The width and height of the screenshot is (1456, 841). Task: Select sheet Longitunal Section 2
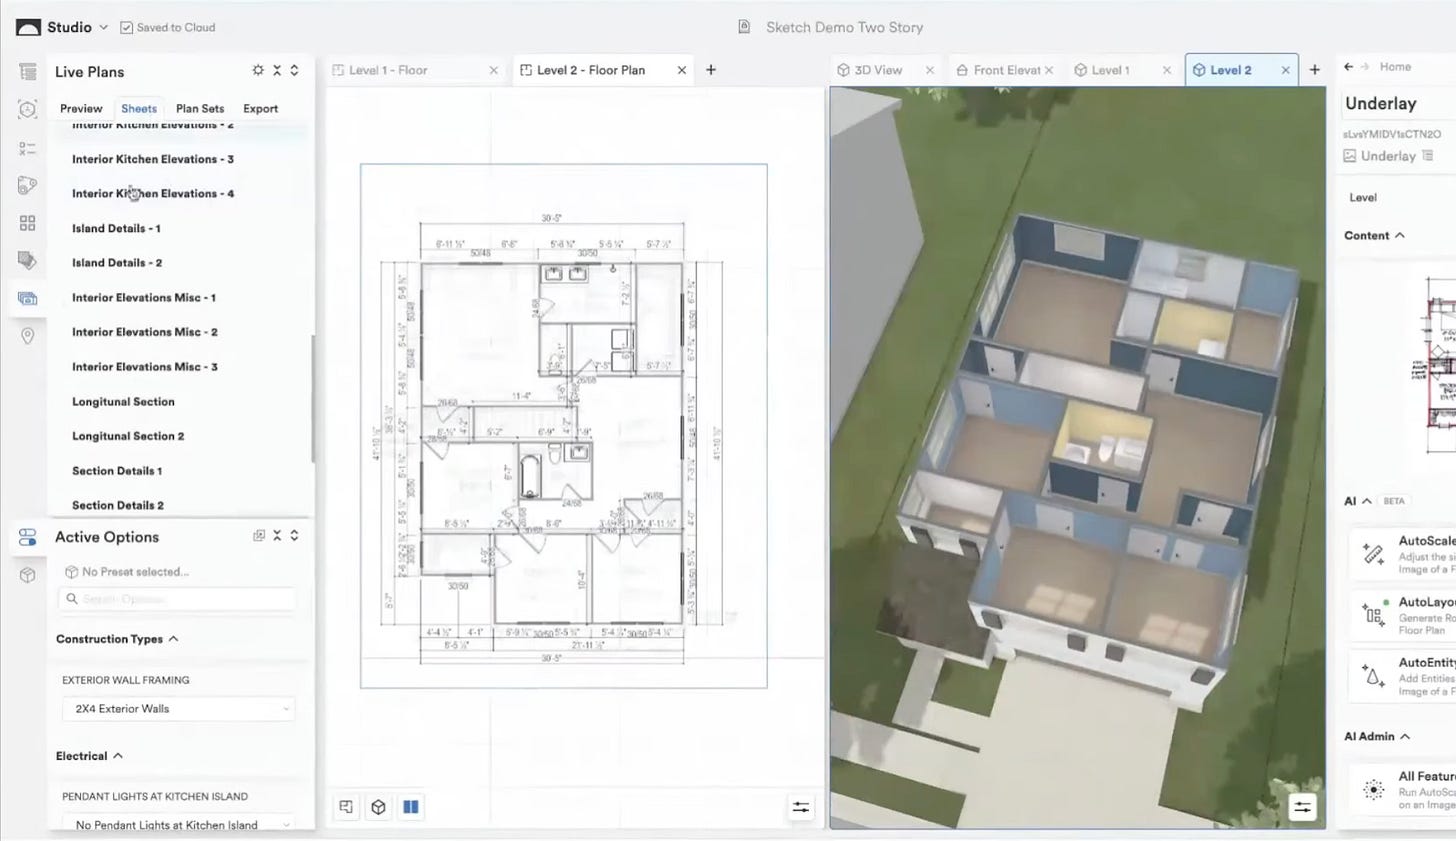coord(128,436)
